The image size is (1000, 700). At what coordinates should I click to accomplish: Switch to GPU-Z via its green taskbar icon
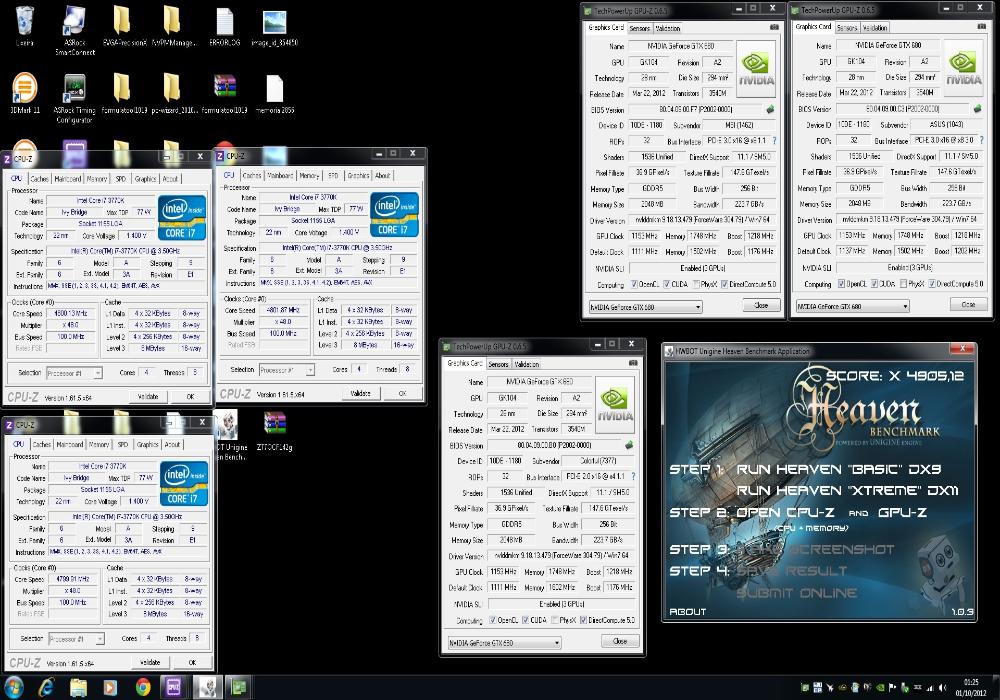(239, 687)
